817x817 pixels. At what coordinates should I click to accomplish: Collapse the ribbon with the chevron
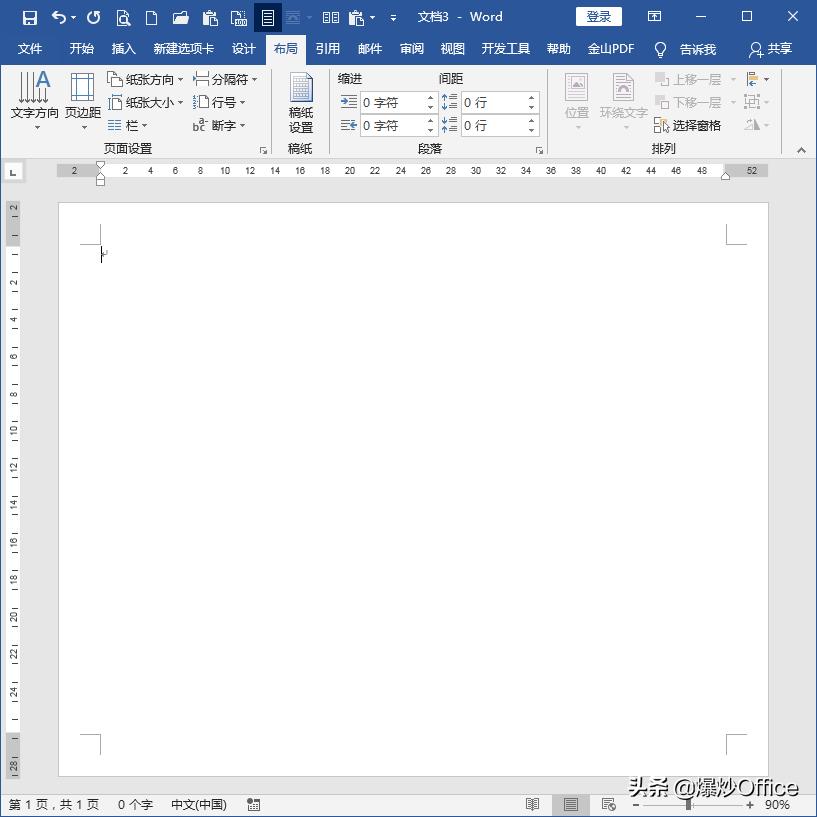pyautogui.click(x=801, y=151)
